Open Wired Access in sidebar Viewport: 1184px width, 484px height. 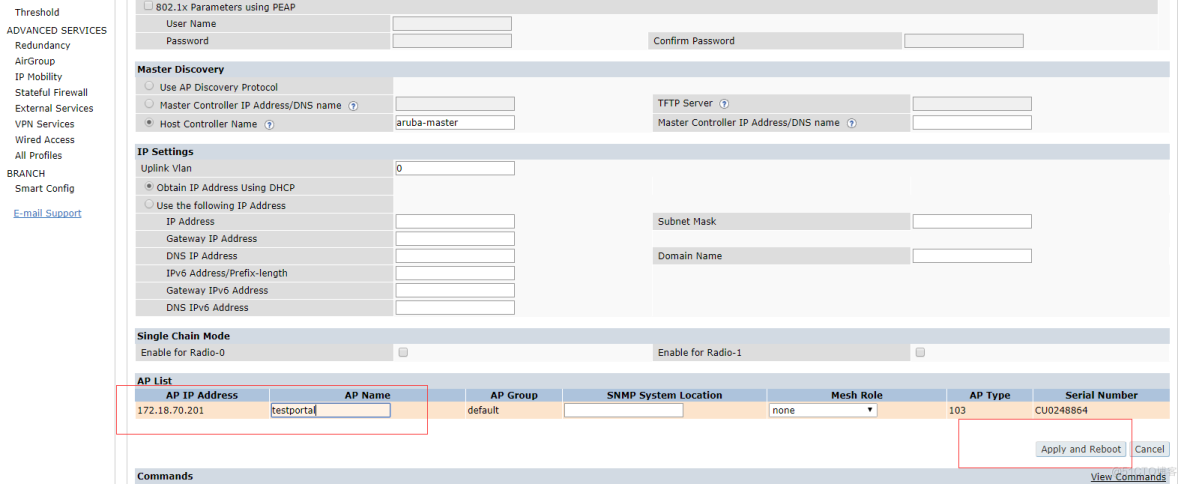click(45, 140)
